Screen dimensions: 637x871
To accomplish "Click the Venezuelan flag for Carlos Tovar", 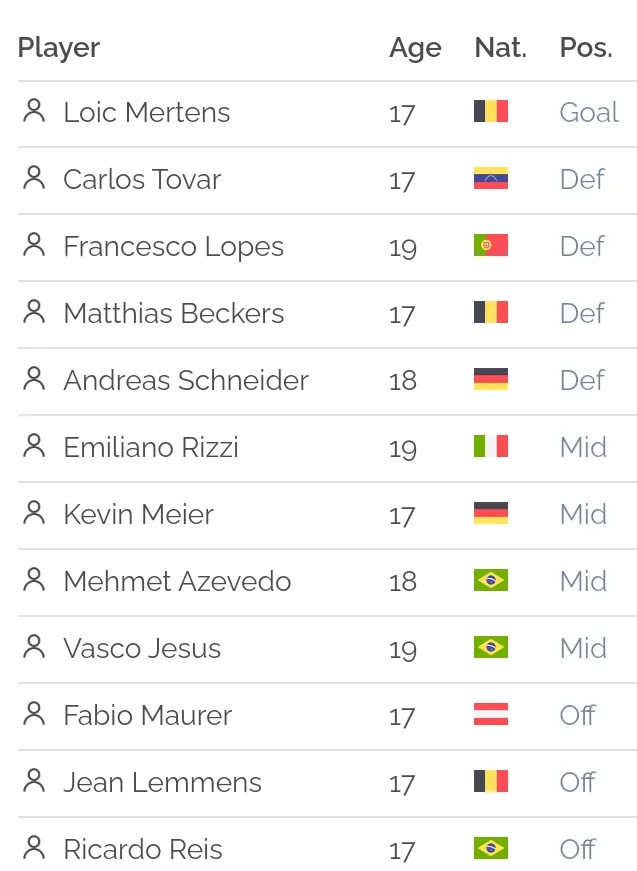I will pos(491,178).
